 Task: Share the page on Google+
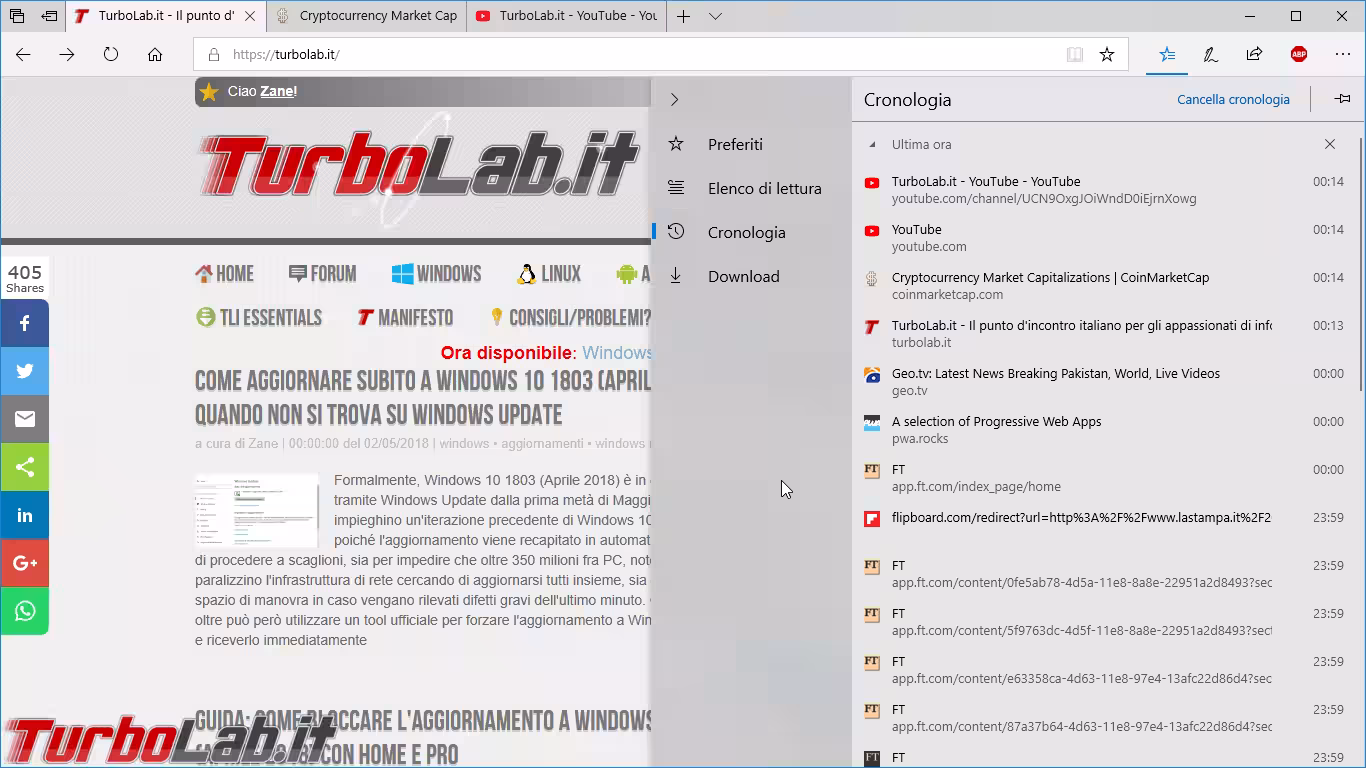[25, 563]
